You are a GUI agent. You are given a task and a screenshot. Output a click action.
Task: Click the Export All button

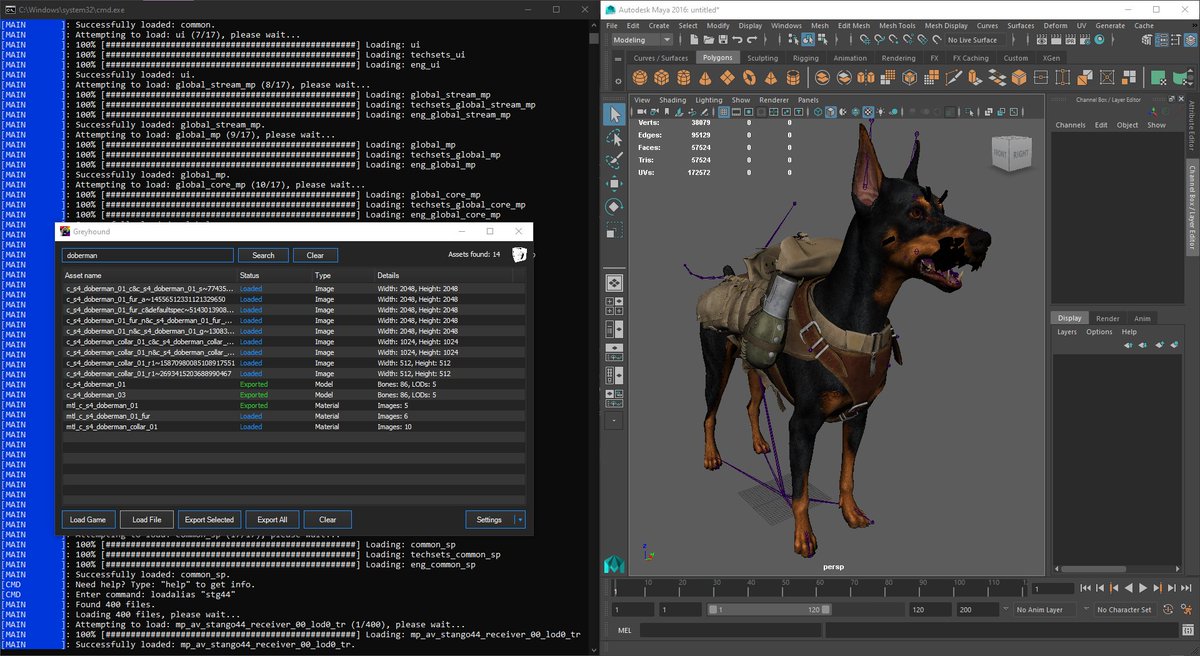tap(272, 519)
